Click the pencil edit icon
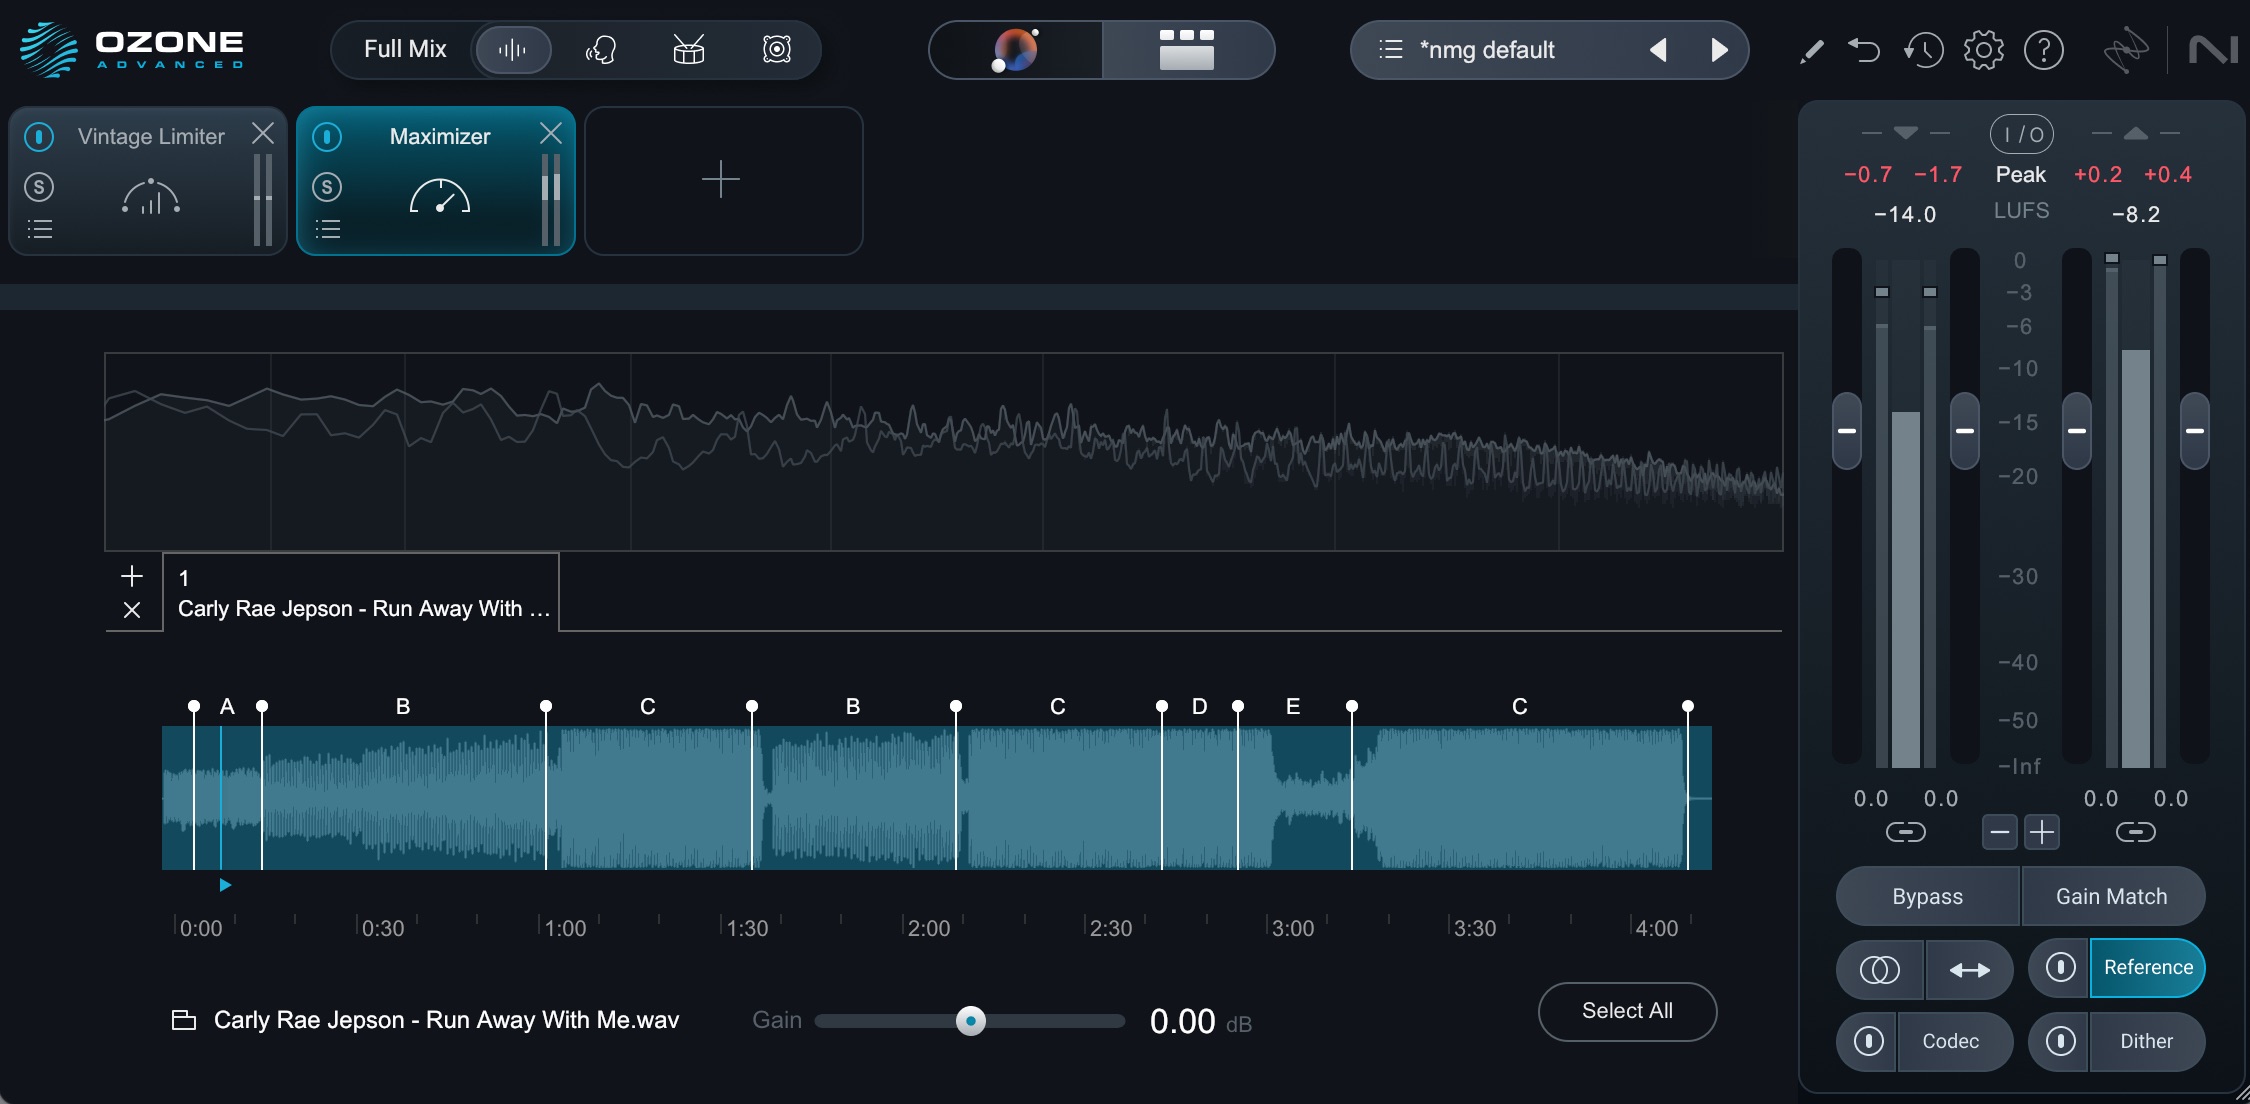 [x=1811, y=50]
